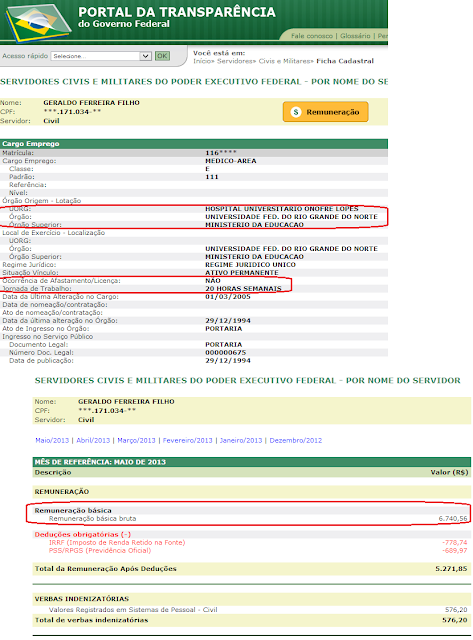Click name GERALDO FERREIRA FILHO in top card
Screen dimensions: 473x640
coord(91,103)
